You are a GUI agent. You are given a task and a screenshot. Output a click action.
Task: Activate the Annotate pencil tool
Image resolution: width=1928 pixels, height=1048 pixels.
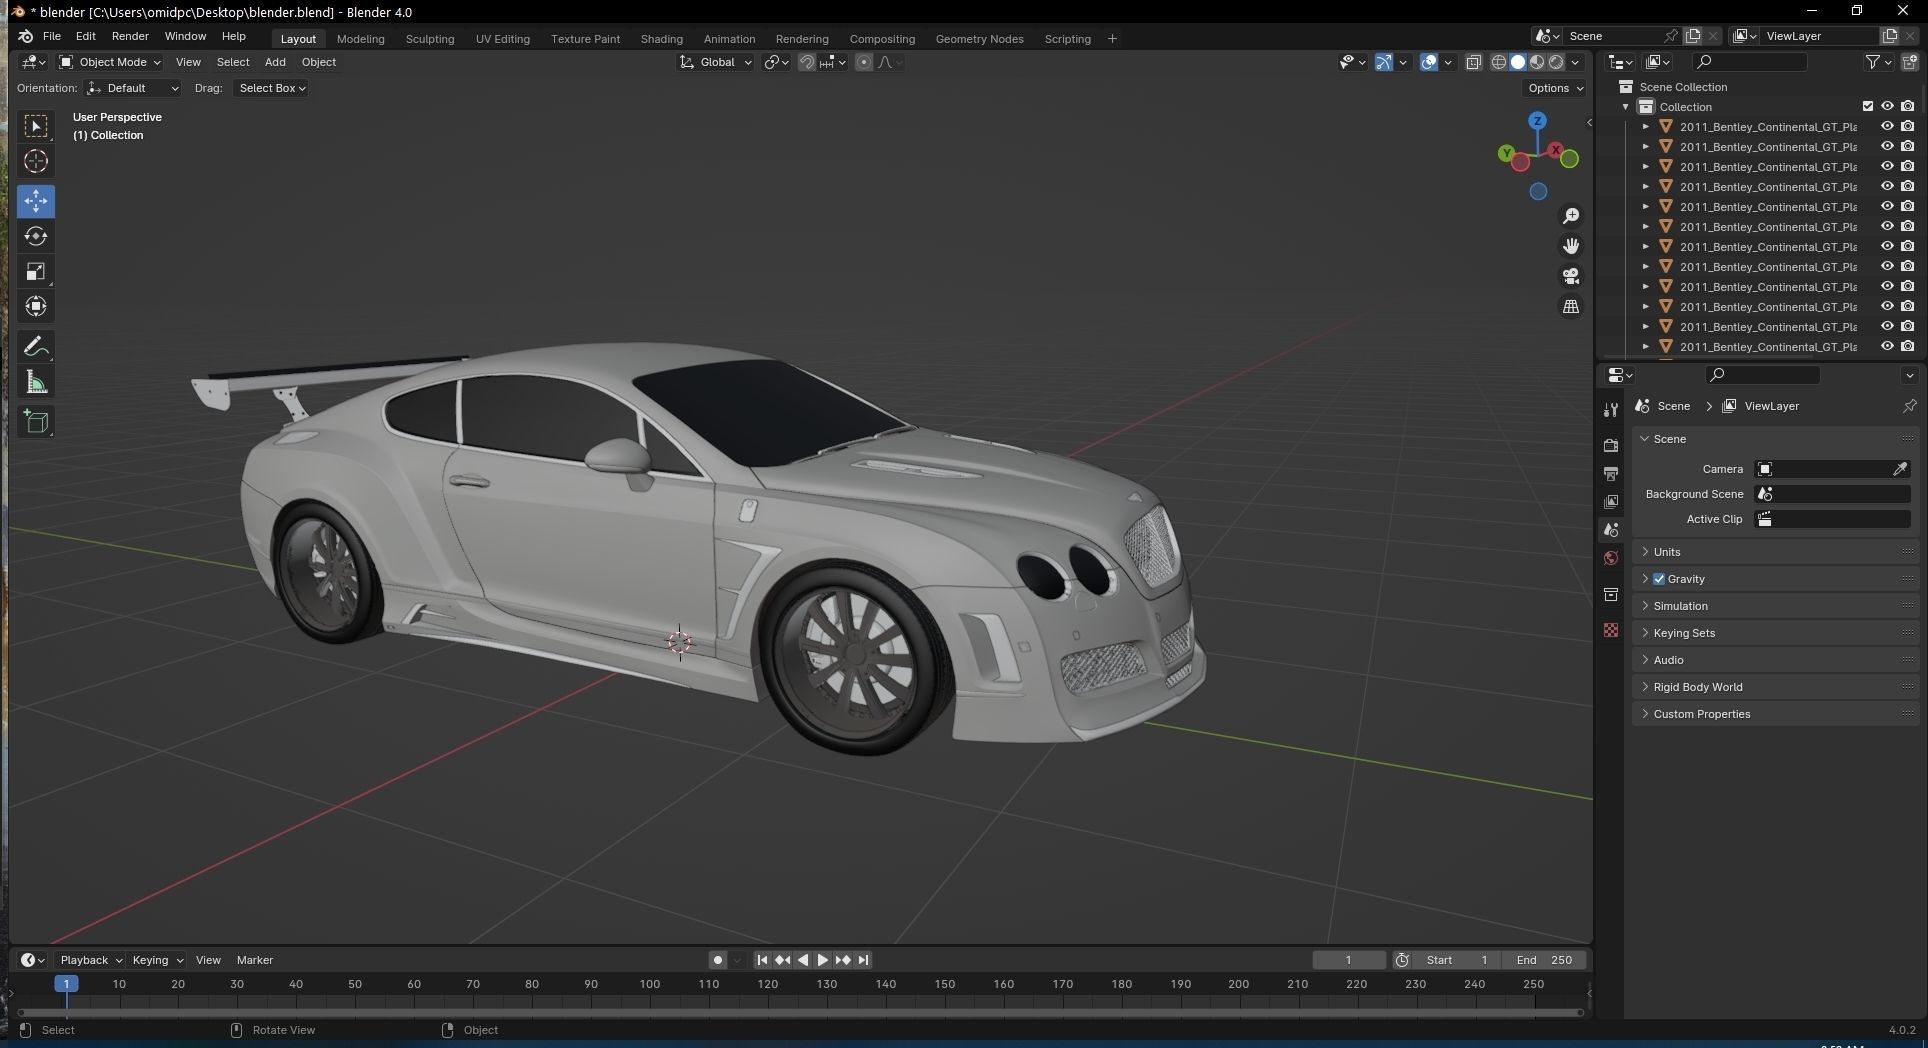pyautogui.click(x=36, y=346)
